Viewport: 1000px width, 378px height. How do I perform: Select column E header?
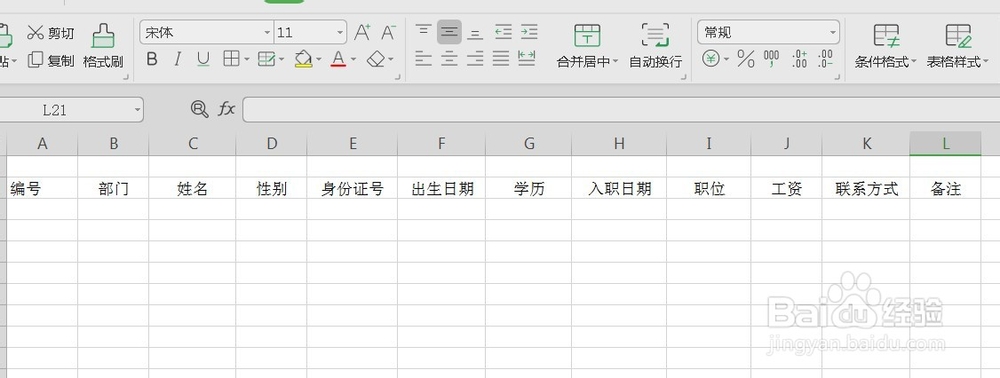352,144
